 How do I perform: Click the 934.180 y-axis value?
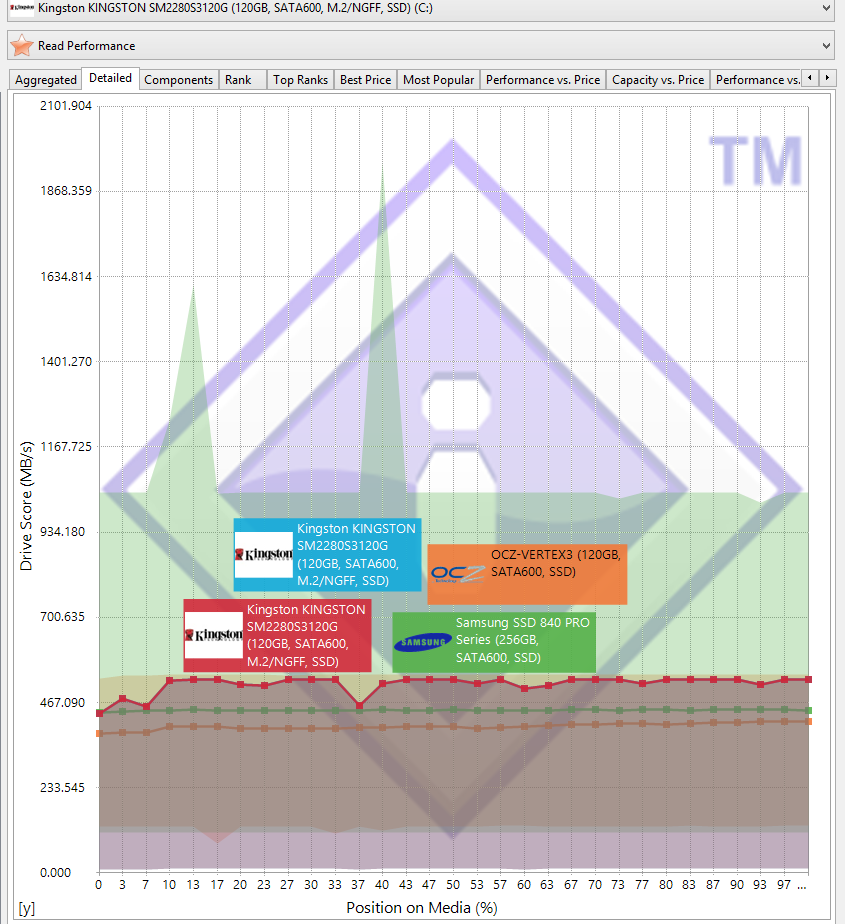pyautogui.click(x=62, y=532)
